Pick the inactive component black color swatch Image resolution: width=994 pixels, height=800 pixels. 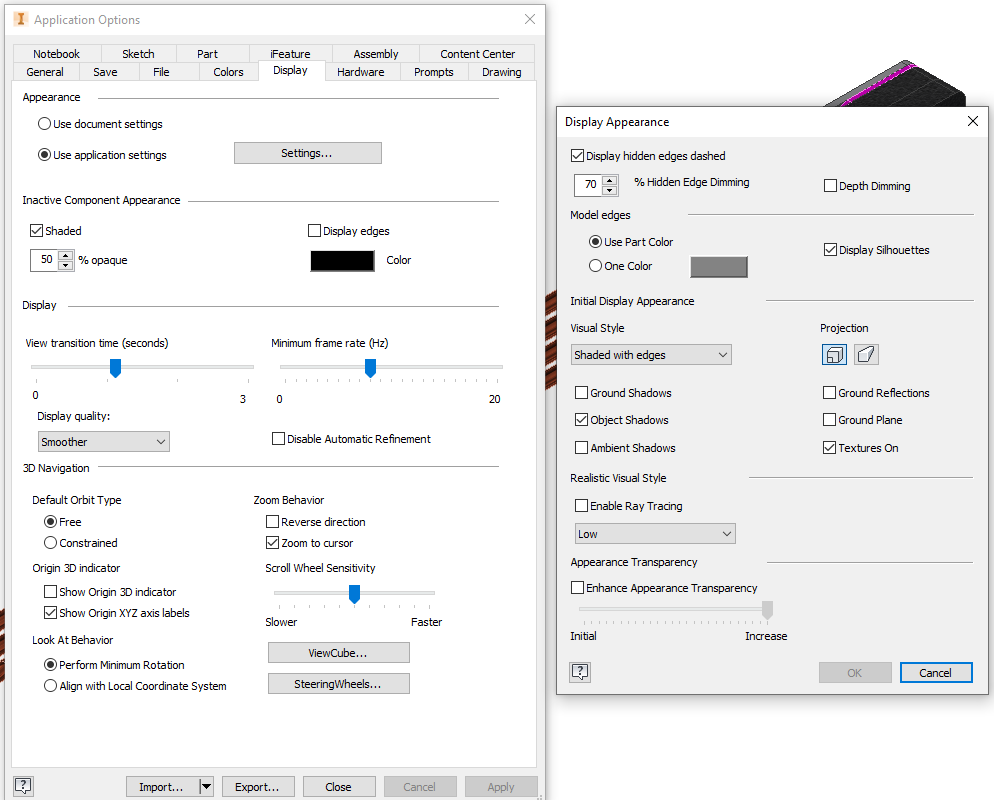(342, 261)
